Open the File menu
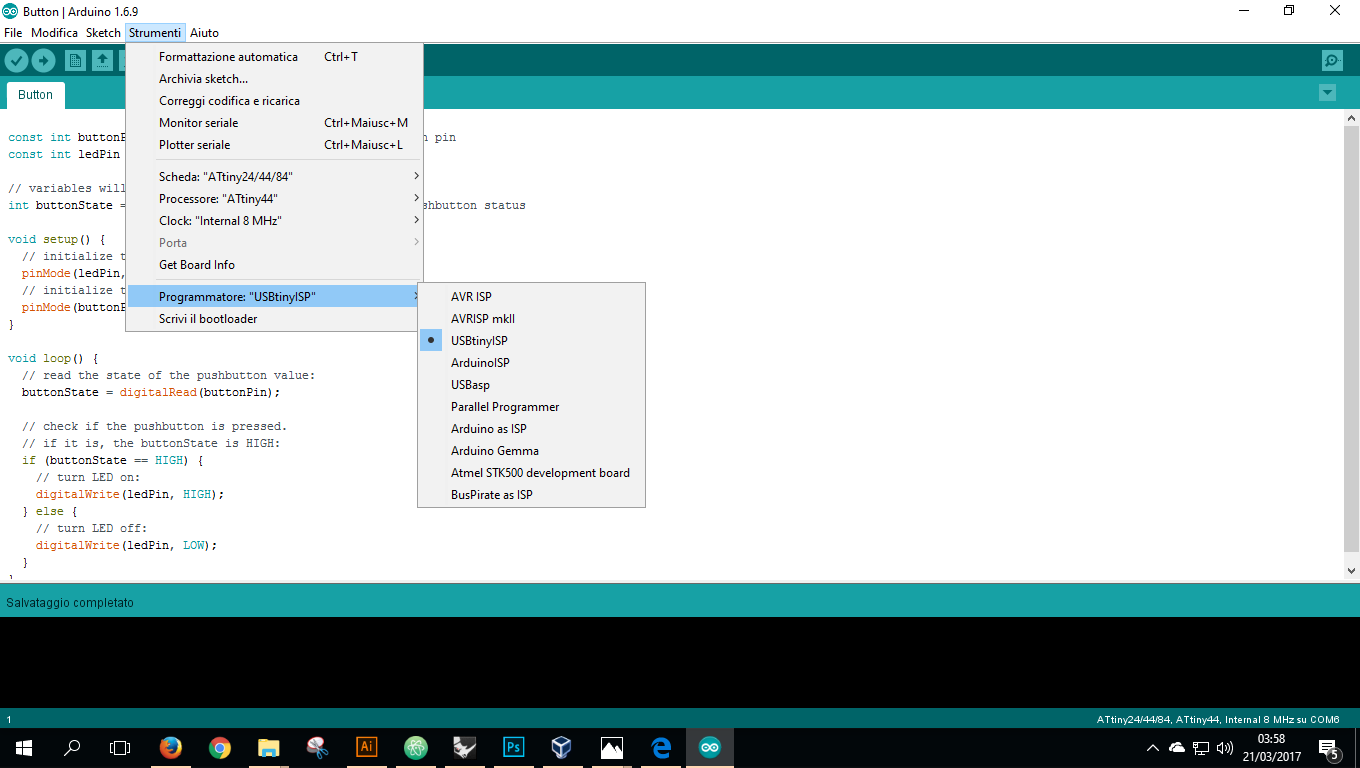 click(x=13, y=33)
